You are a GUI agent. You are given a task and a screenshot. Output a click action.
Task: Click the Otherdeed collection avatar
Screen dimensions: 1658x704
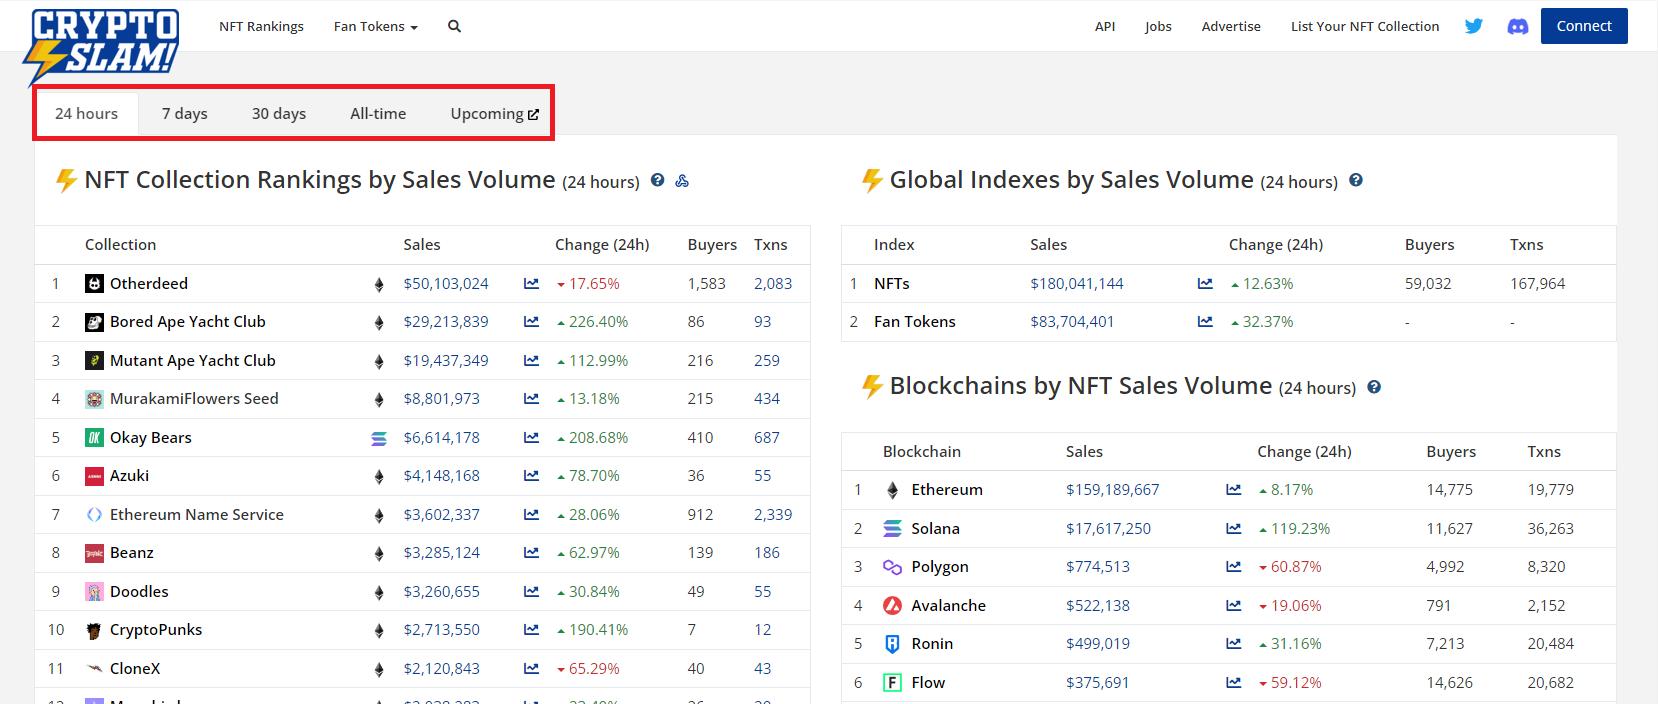(94, 284)
